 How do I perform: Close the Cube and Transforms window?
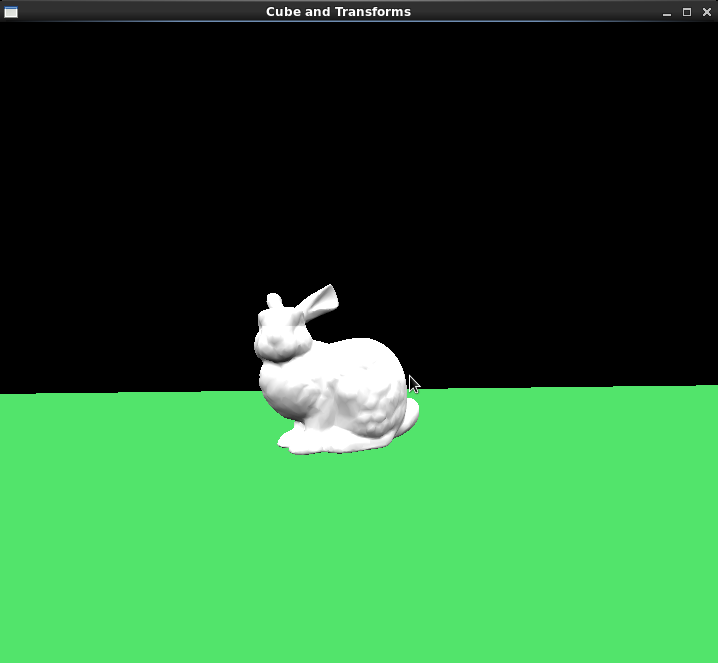coord(707,12)
